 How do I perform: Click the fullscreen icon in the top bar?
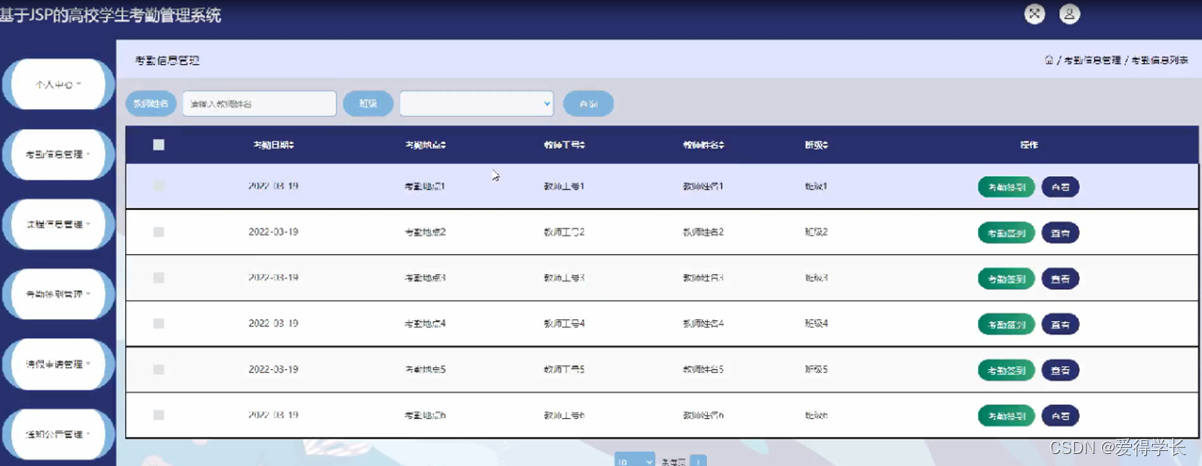click(1035, 14)
